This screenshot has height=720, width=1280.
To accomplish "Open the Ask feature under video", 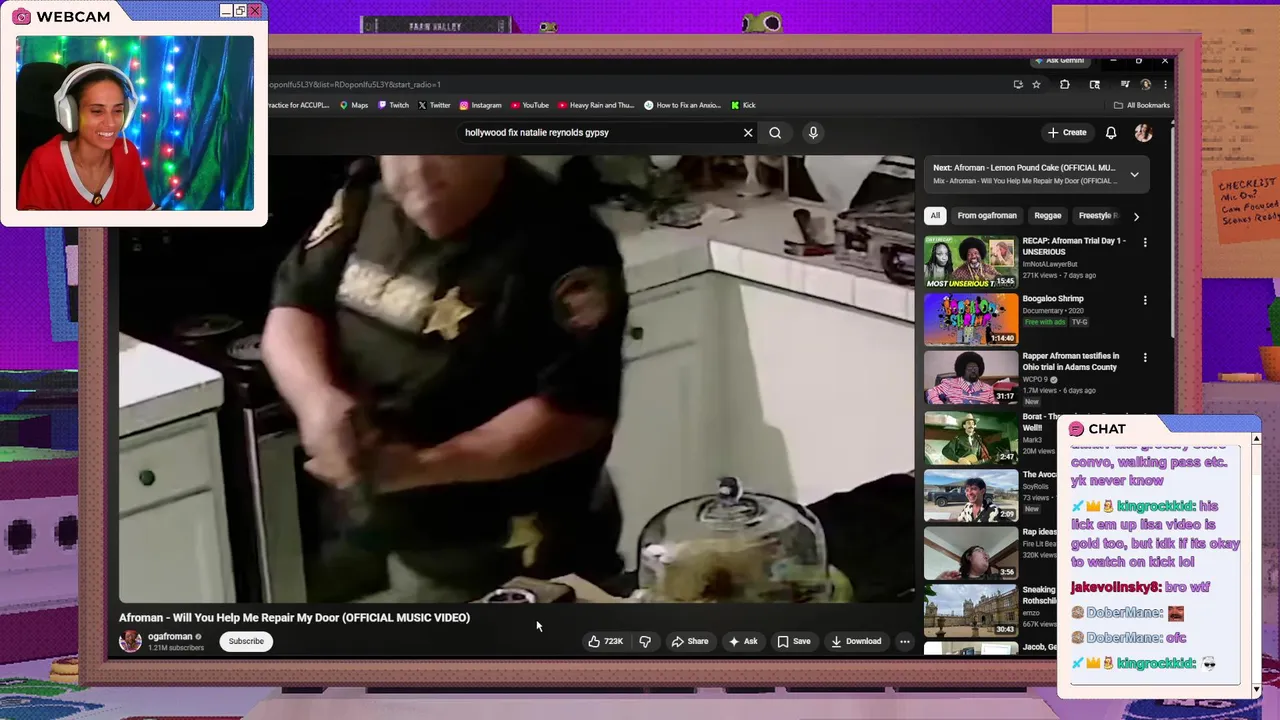I will pos(743,641).
